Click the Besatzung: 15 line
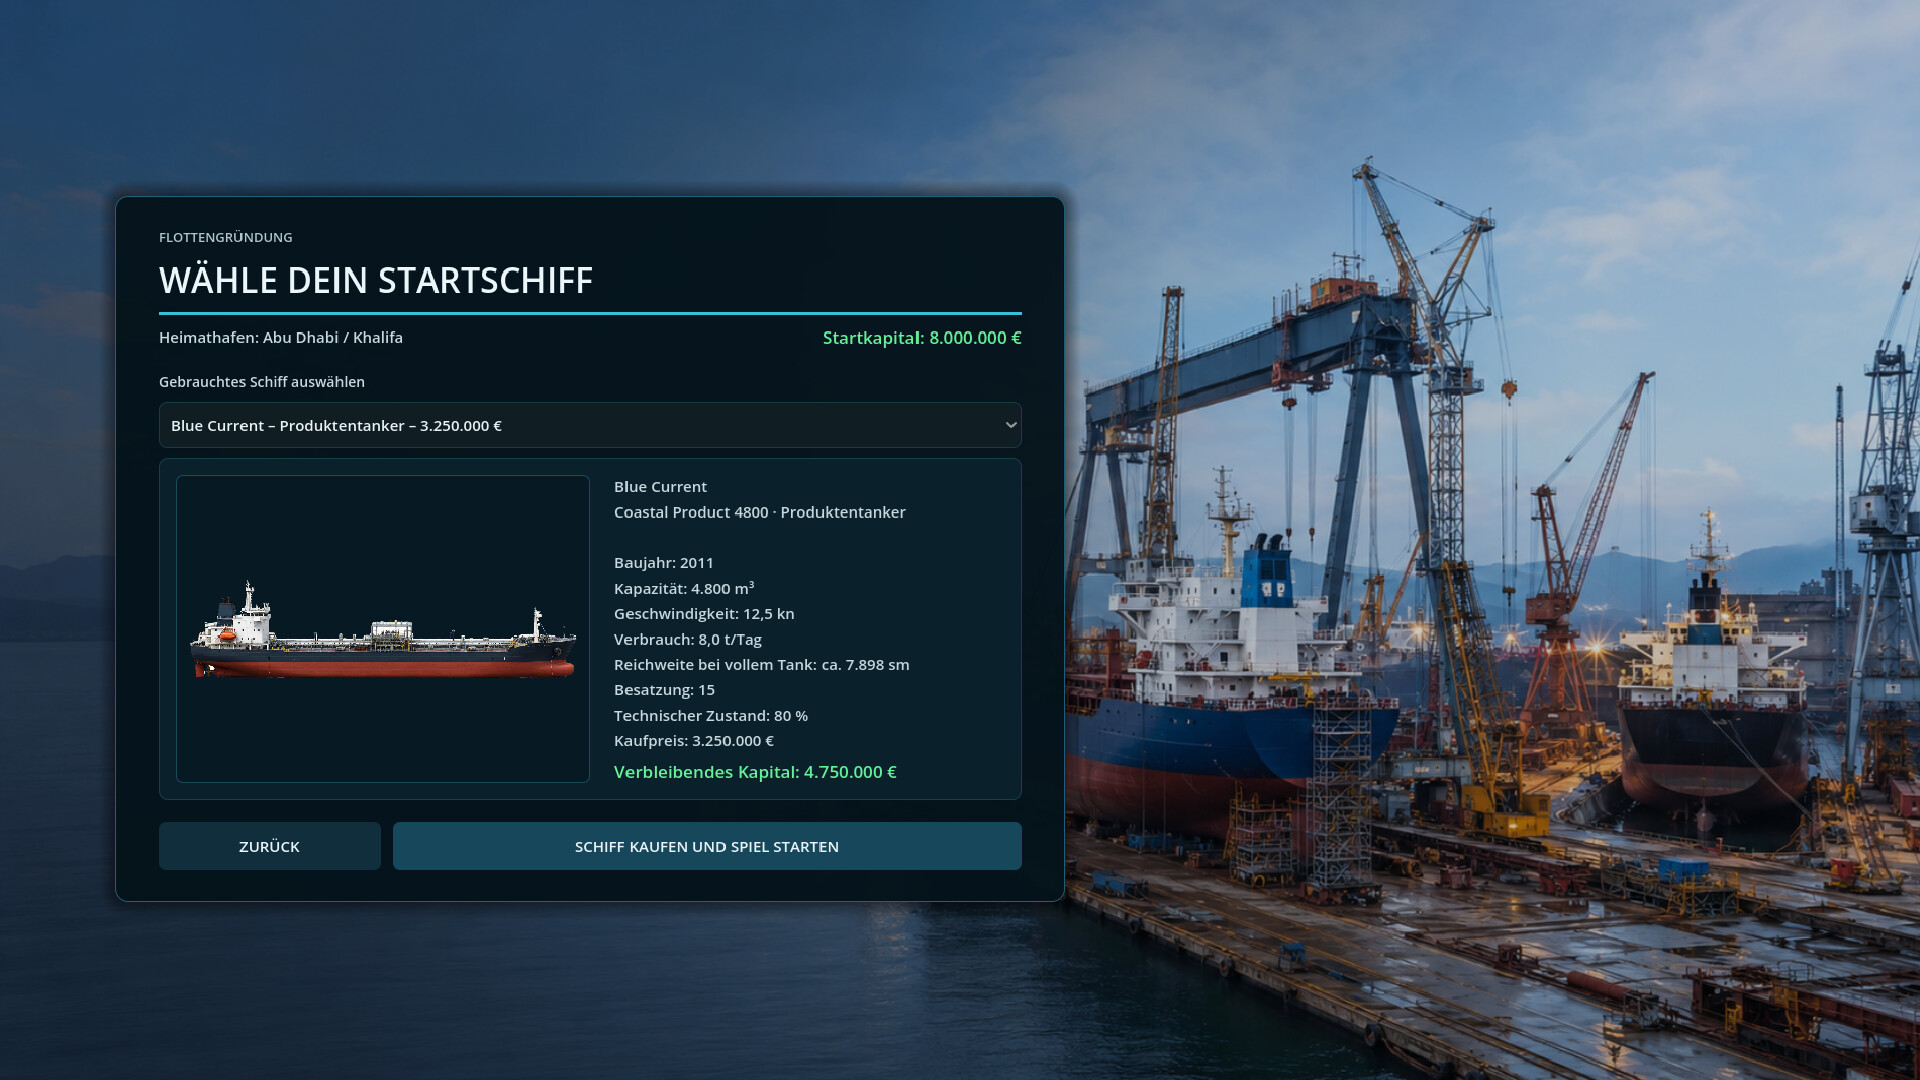This screenshot has width=1920, height=1080. 664,690
